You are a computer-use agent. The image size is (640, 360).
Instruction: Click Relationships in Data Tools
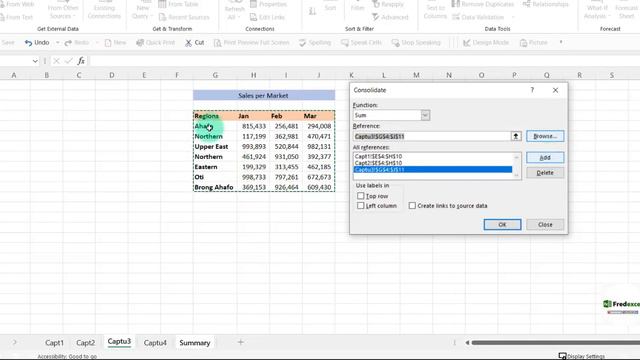[546, 4]
